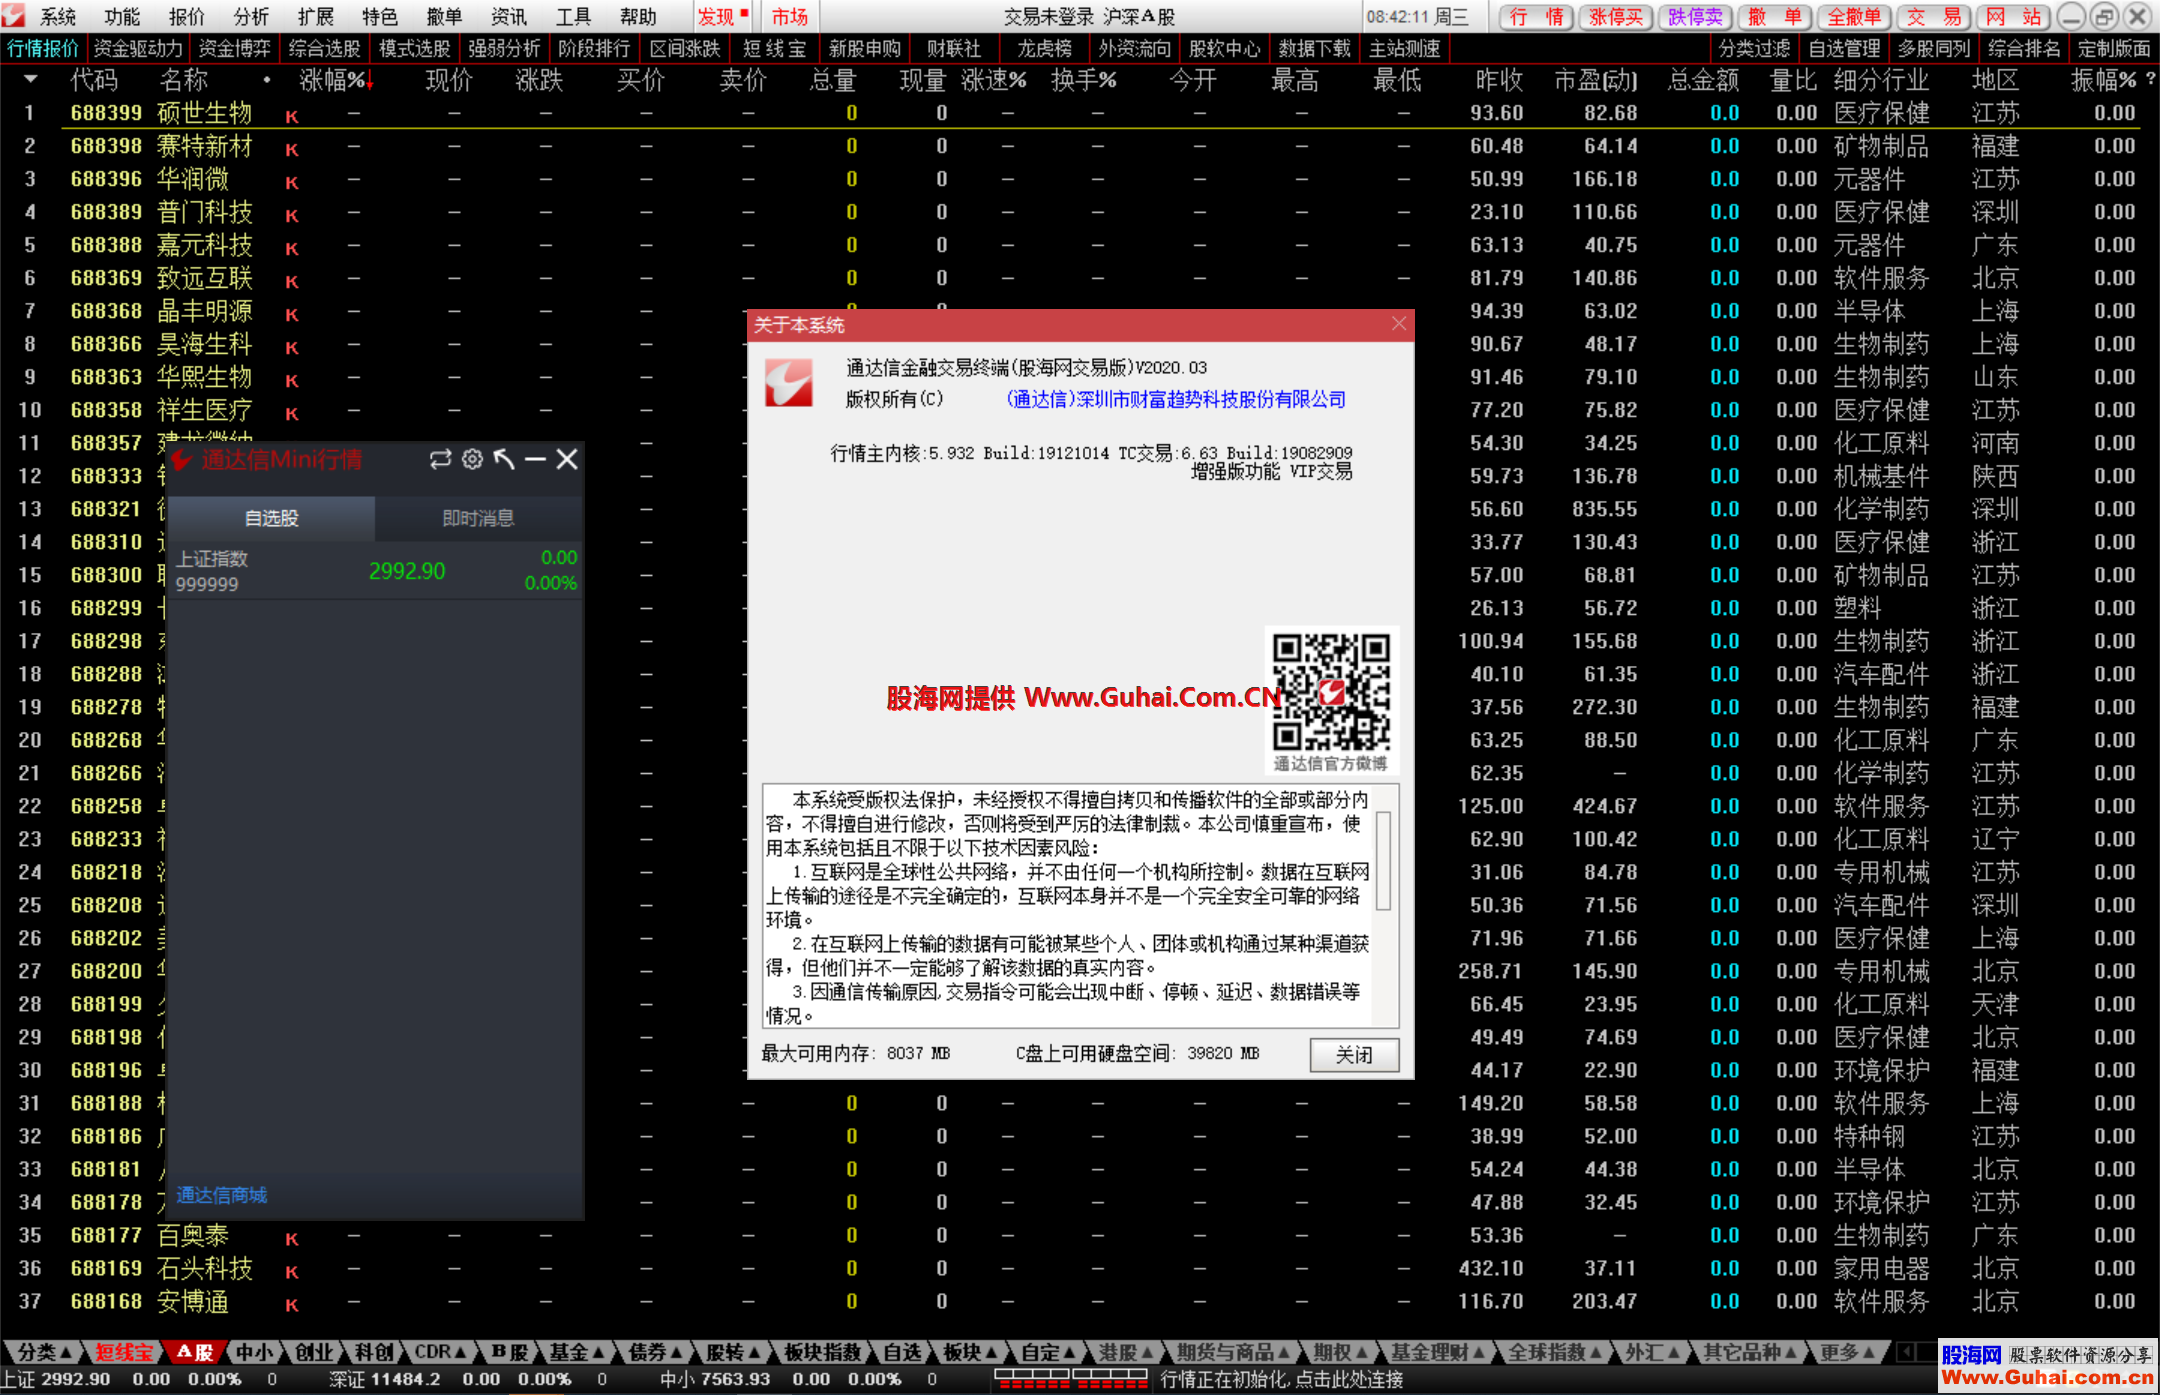Screen dimensions: 2160x1395
Task: Click the switch/swap icon in Mini行情 panel
Action: pos(440,459)
